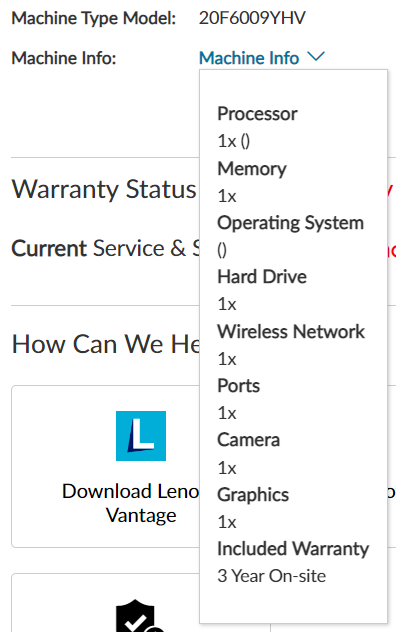Collapse the Machine Info chevron arrow

tap(316, 56)
